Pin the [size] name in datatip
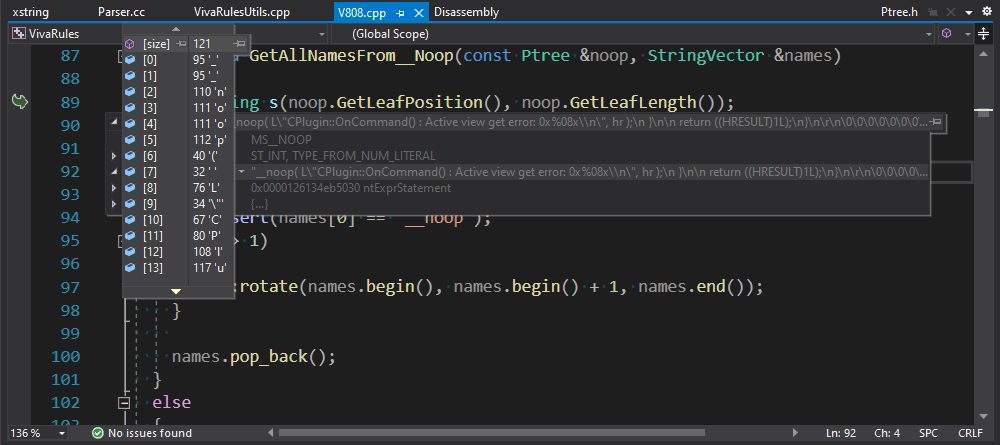The height and width of the screenshot is (445, 1000). 180,44
